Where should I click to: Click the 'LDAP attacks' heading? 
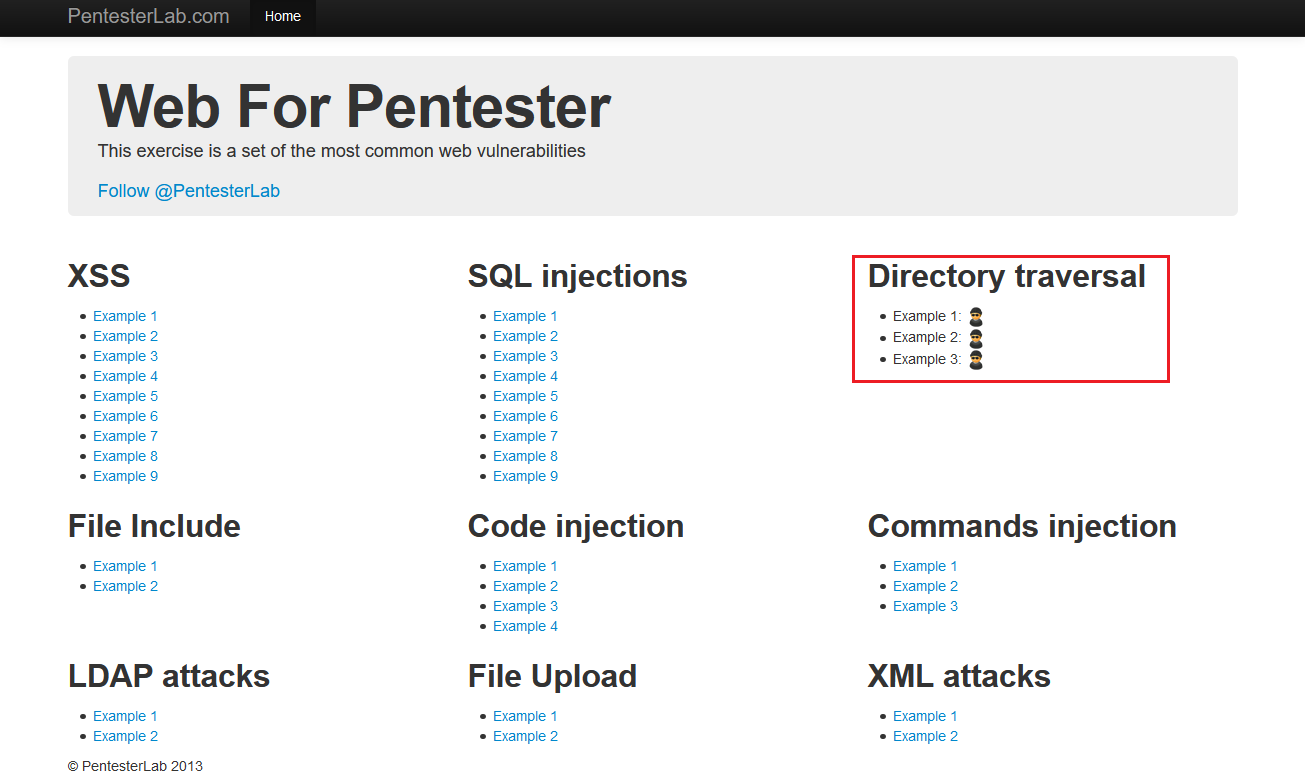pos(169,676)
